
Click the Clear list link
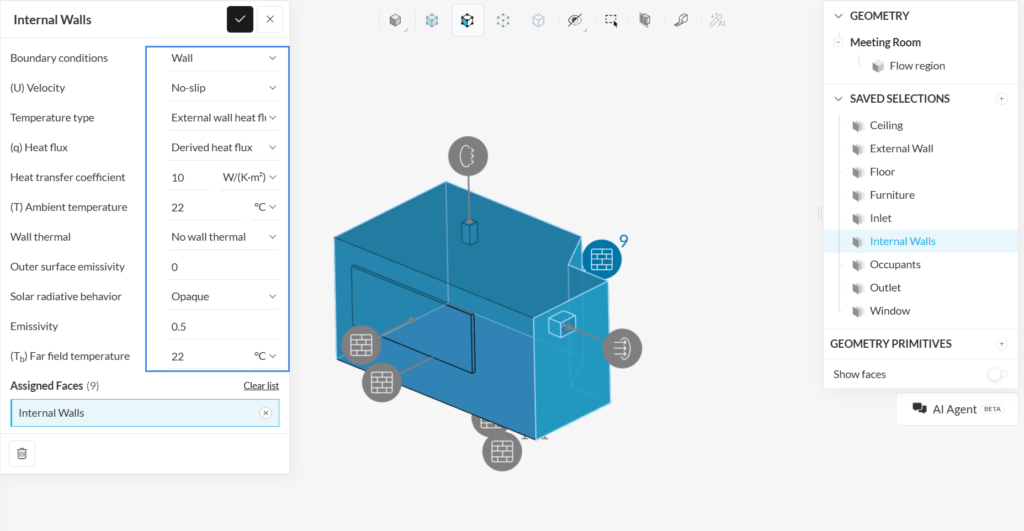point(261,386)
